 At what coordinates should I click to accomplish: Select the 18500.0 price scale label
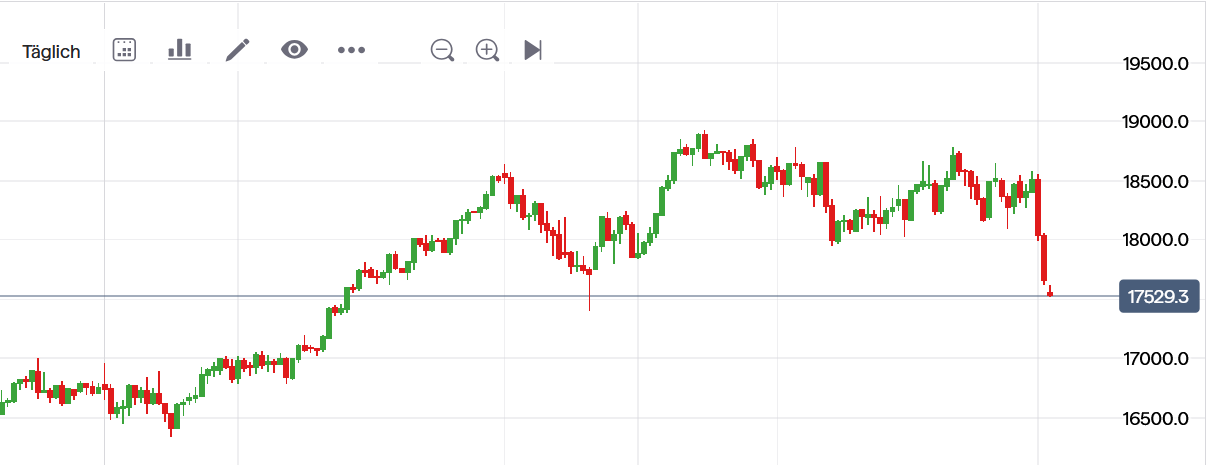[x=1155, y=181]
